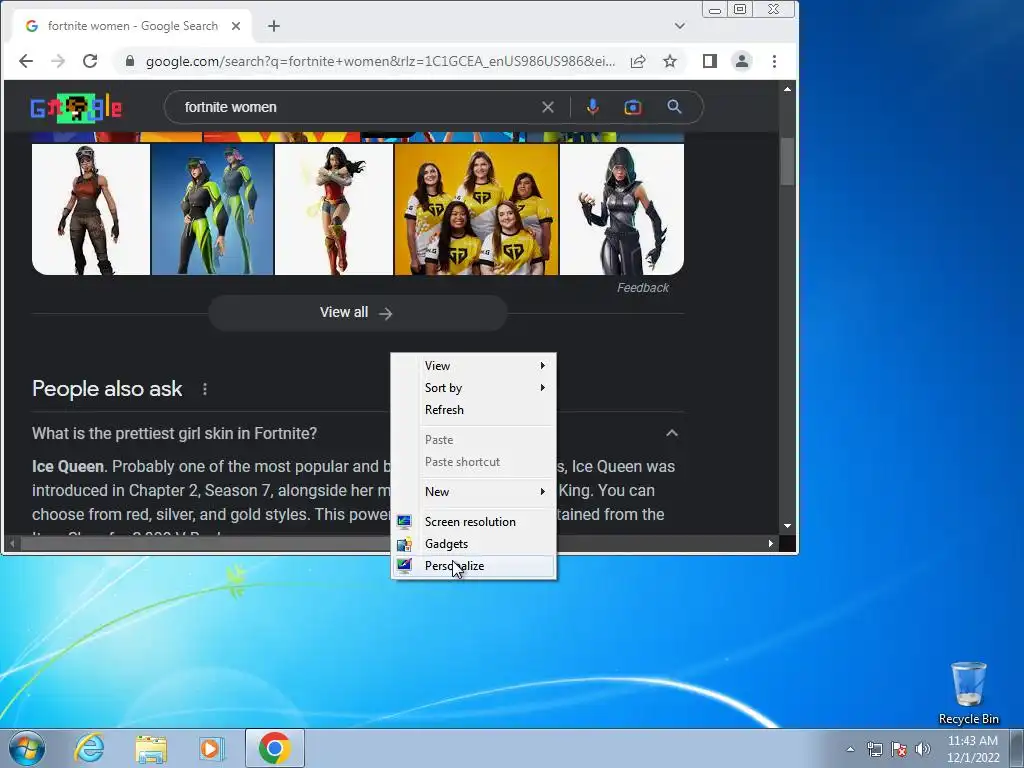
Task: Choose Personalize from context menu
Action: (x=473, y=566)
